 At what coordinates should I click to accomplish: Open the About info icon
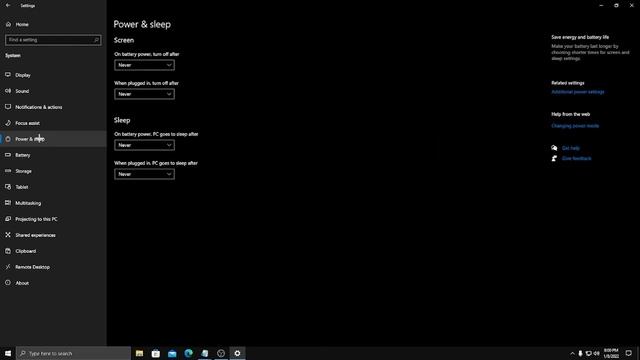[8, 283]
